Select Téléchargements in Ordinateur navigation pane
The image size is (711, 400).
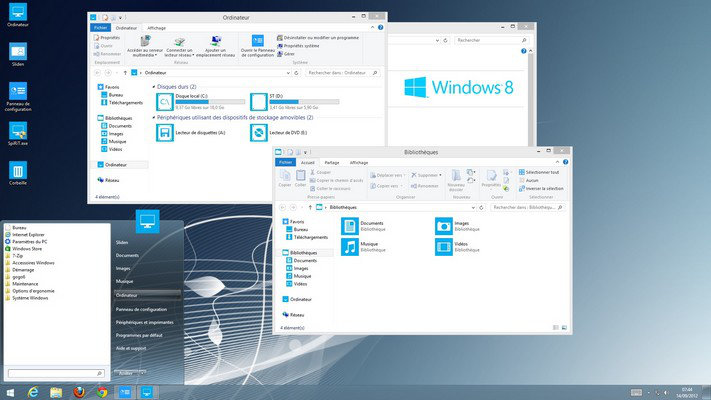[x=122, y=103]
